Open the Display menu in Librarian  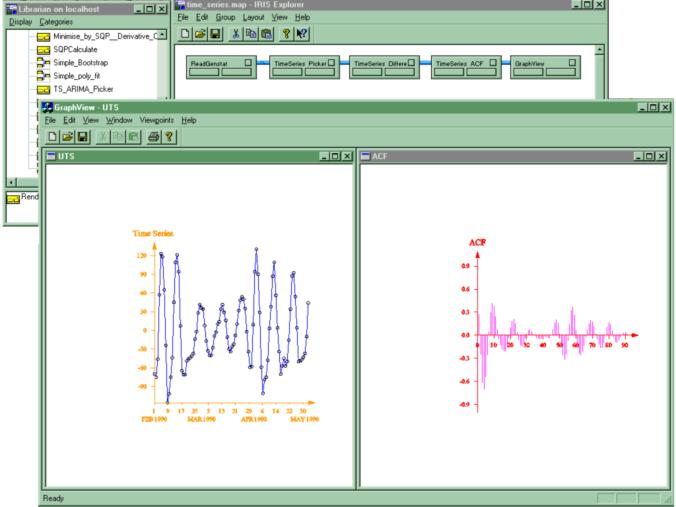[21, 20]
